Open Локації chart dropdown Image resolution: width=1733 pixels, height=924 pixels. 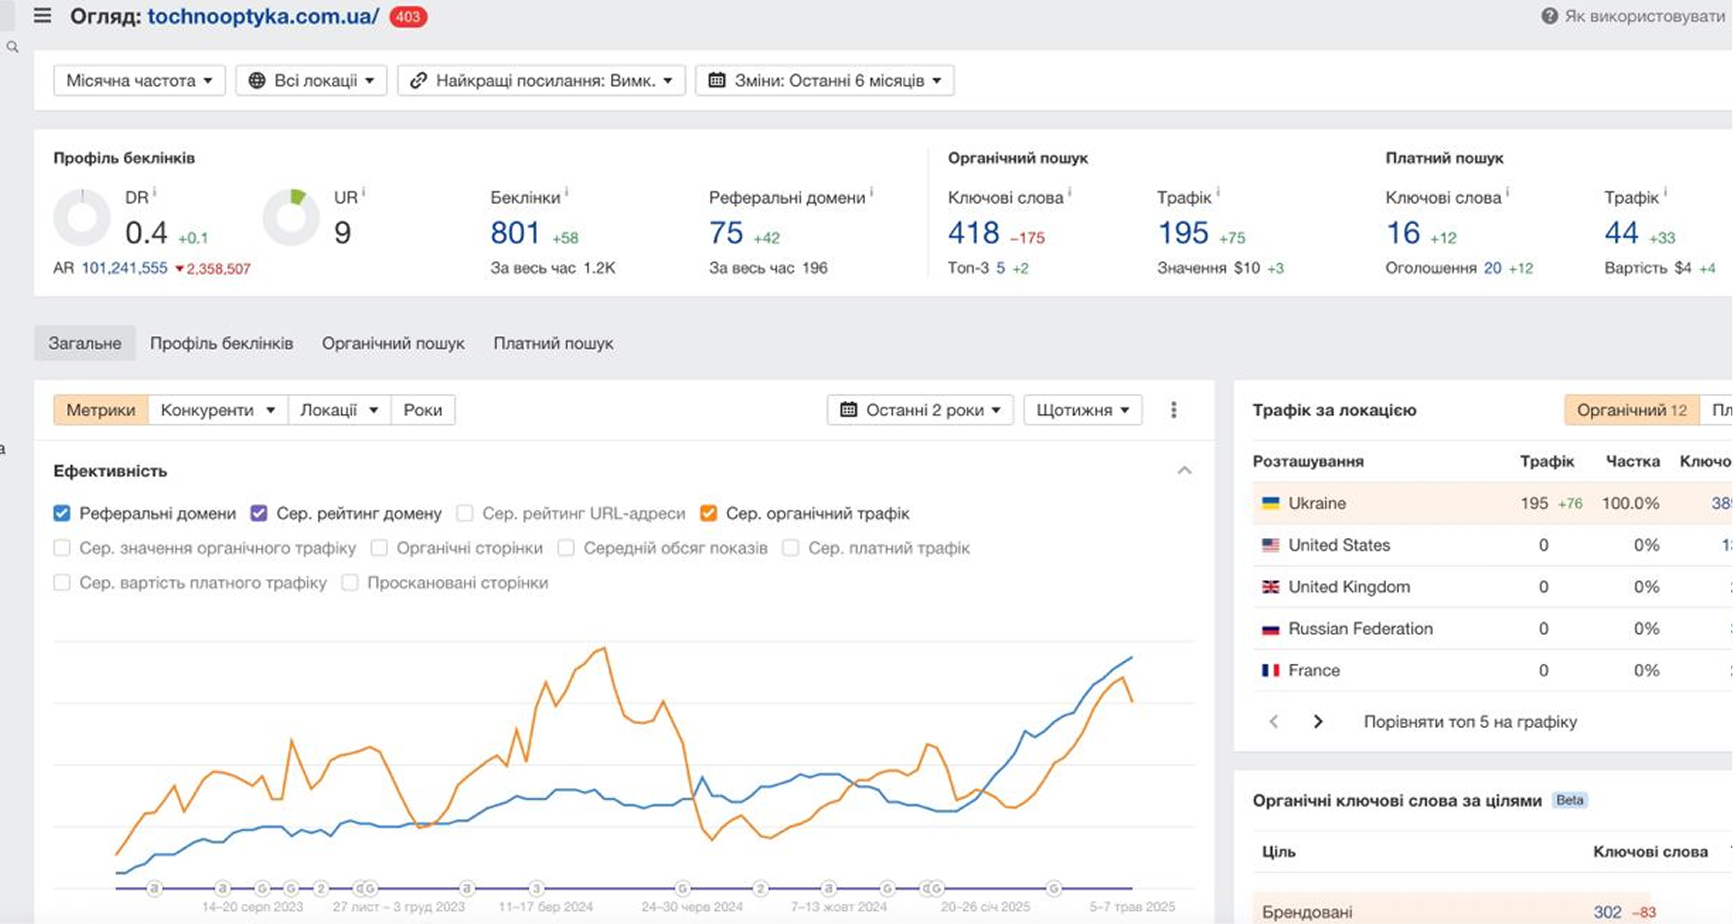coord(339,410)
